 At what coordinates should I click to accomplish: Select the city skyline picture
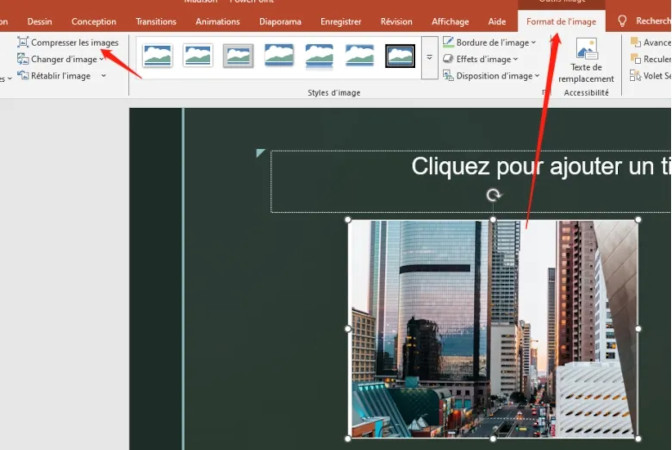coord(493,329)
